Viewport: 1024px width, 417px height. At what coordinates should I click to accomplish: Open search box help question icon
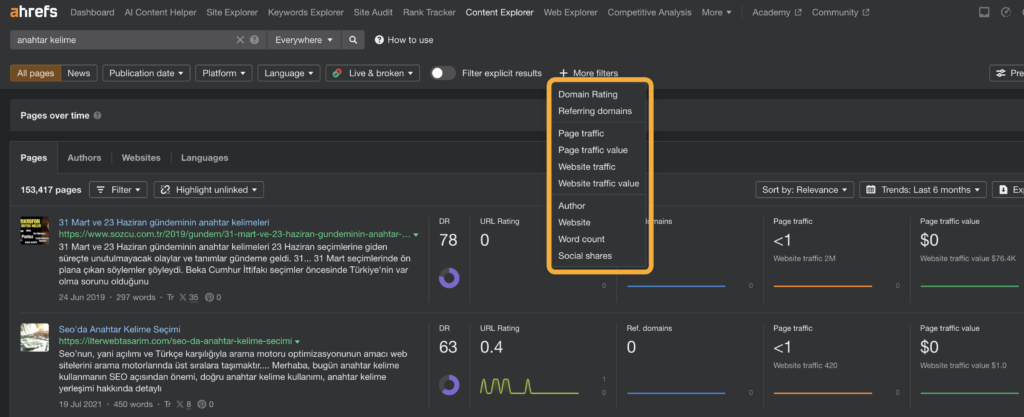tap(254, 40)
